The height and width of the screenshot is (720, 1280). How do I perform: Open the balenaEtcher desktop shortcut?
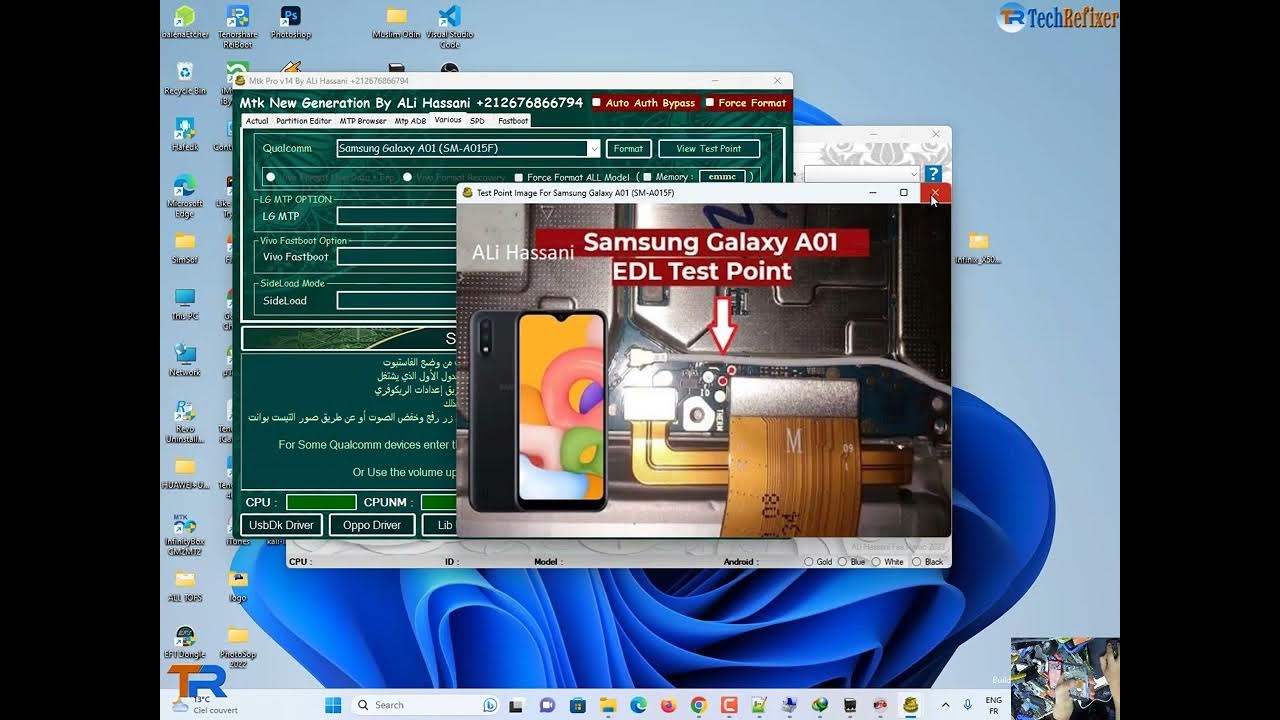[185, 22]
